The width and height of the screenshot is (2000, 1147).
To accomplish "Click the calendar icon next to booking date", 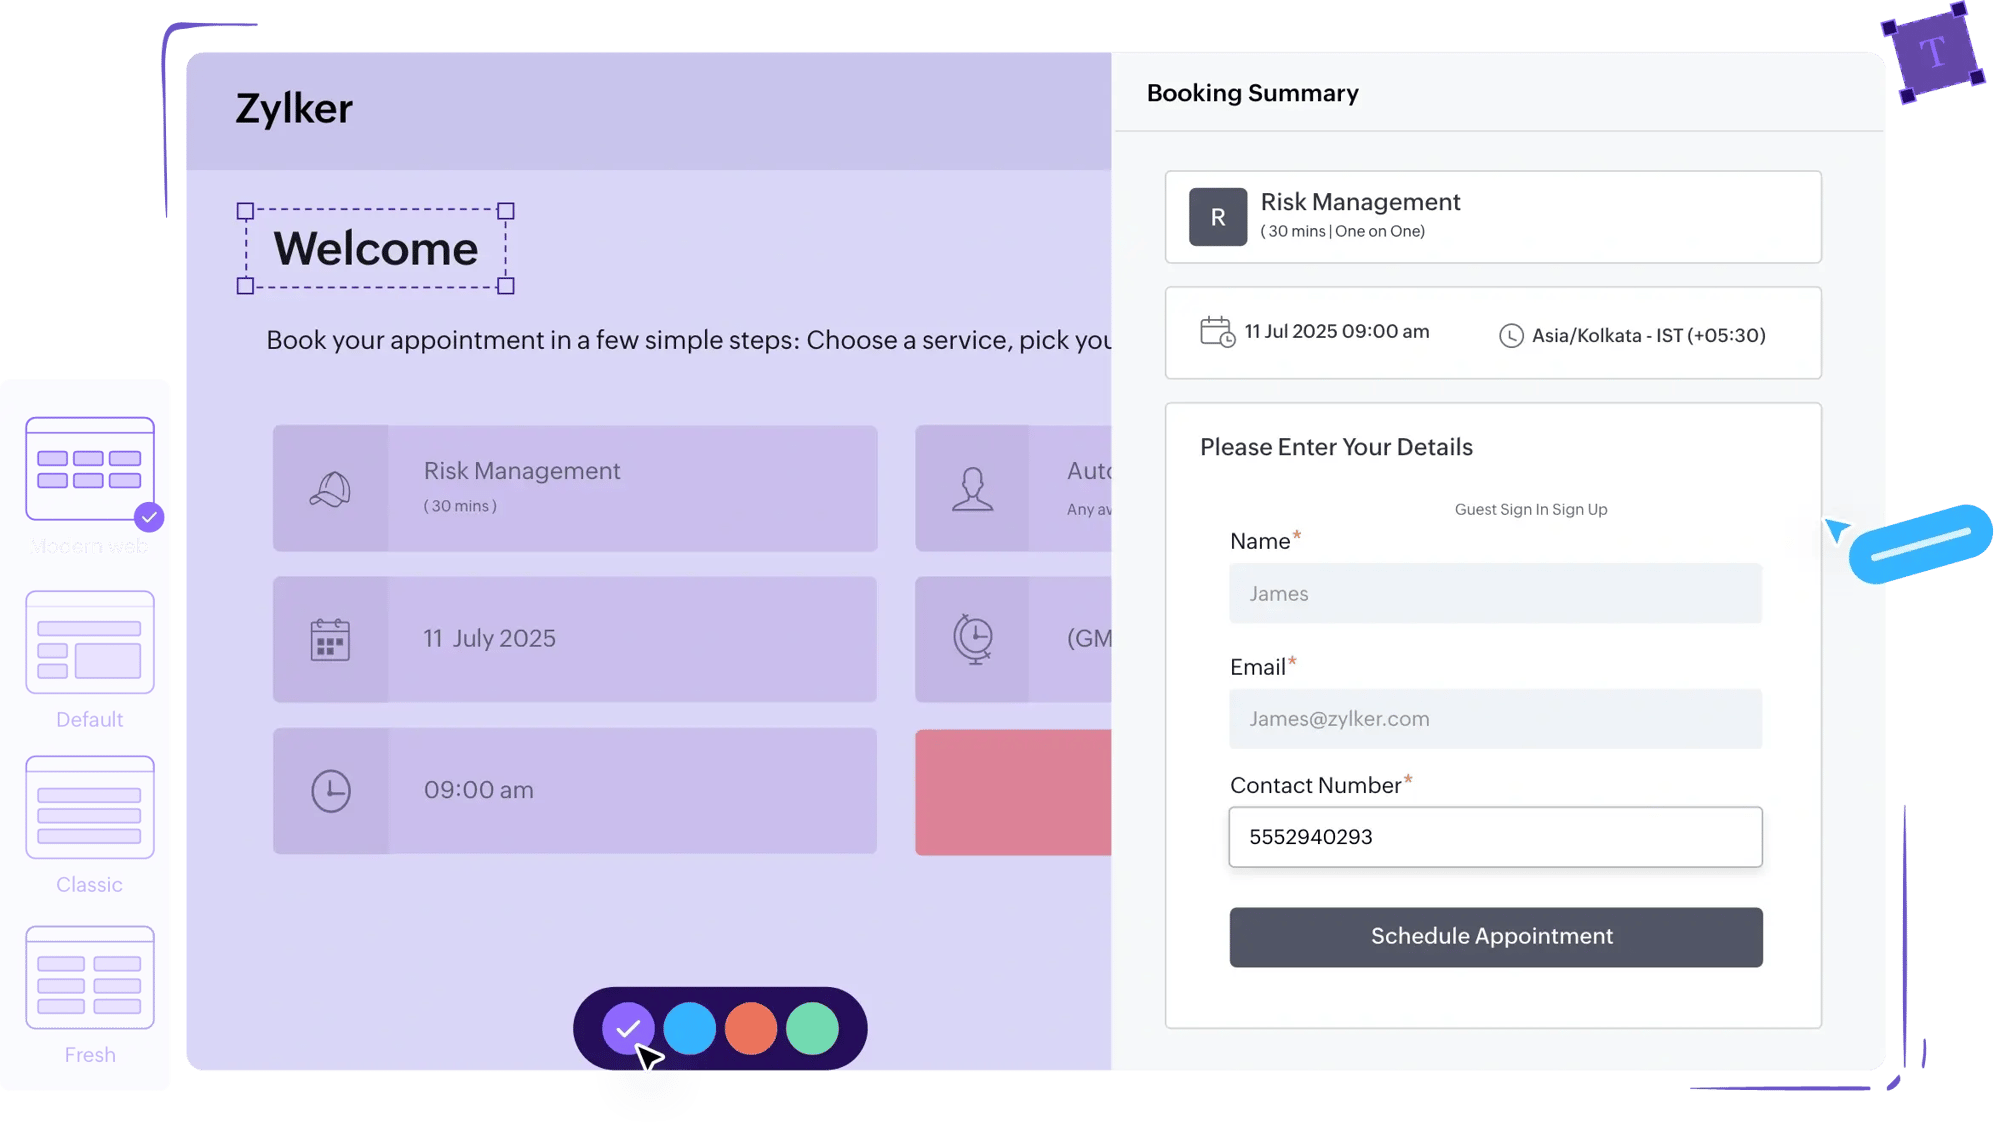I will 1217,332.
